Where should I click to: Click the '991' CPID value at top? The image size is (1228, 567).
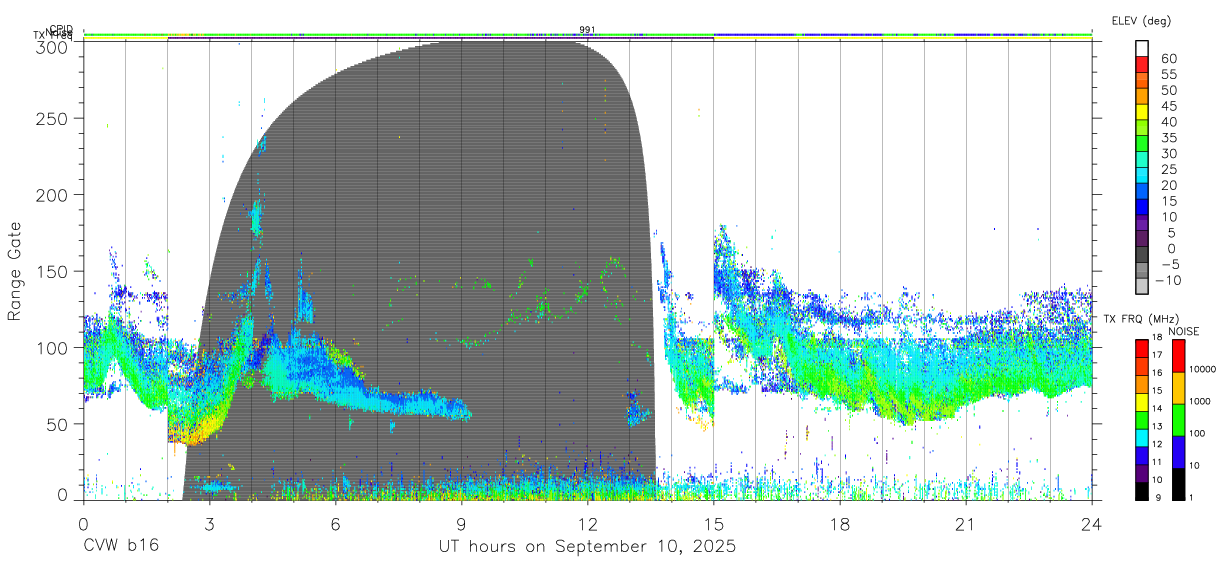587,30
